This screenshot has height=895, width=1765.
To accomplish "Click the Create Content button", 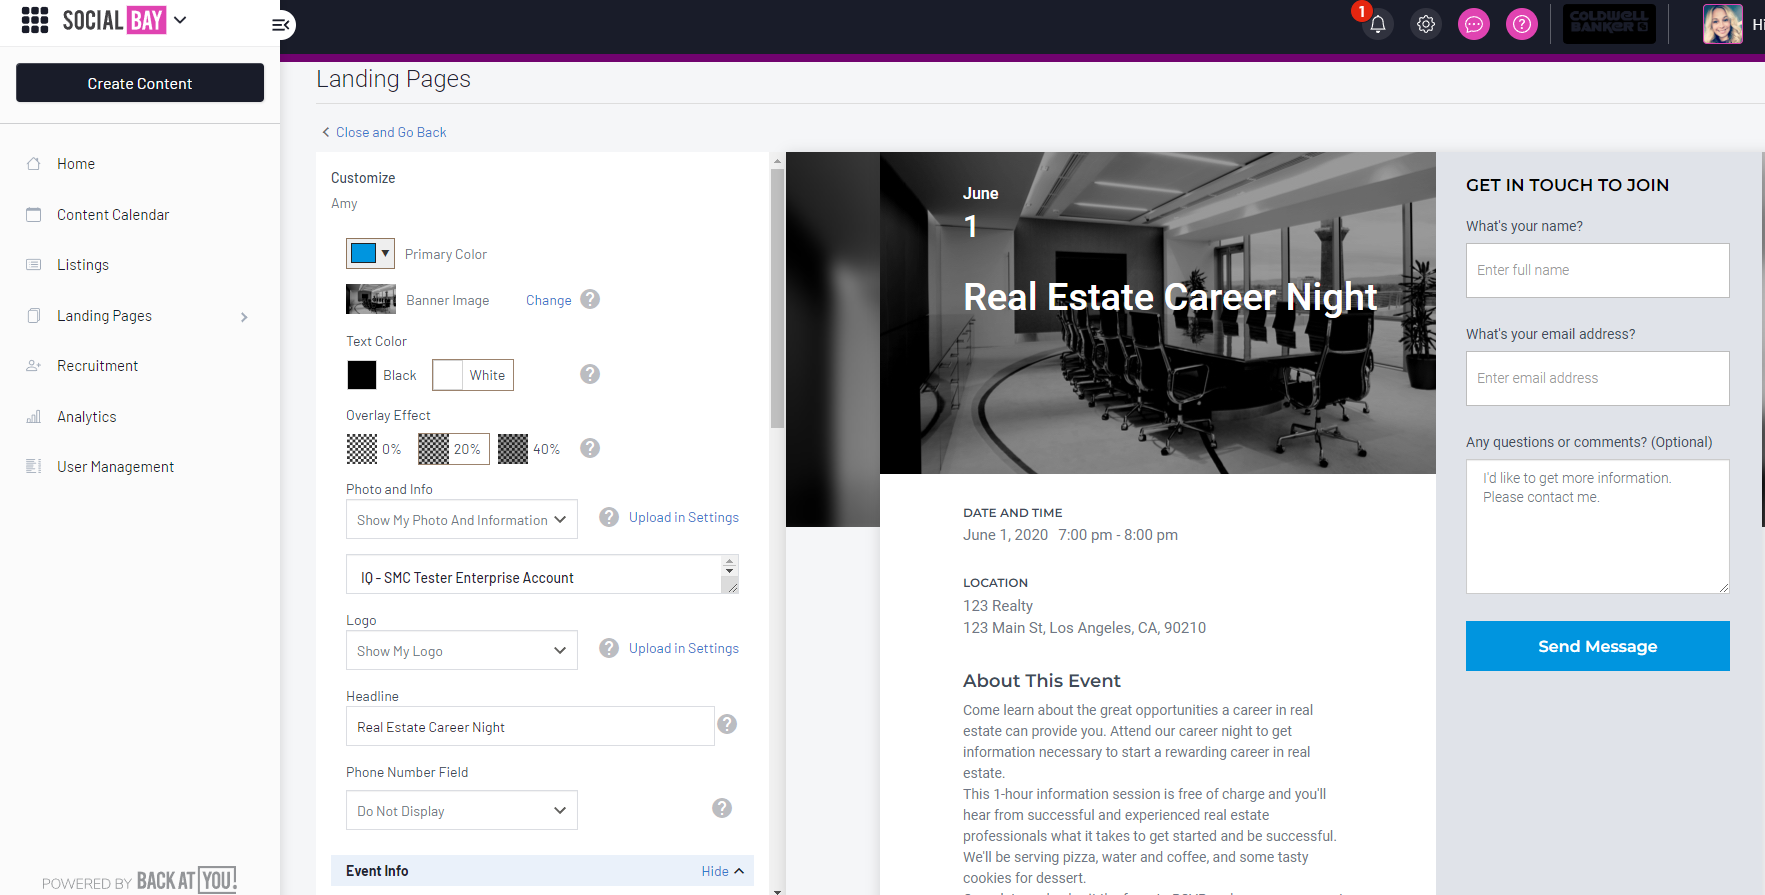I will [x=140, y=83].
